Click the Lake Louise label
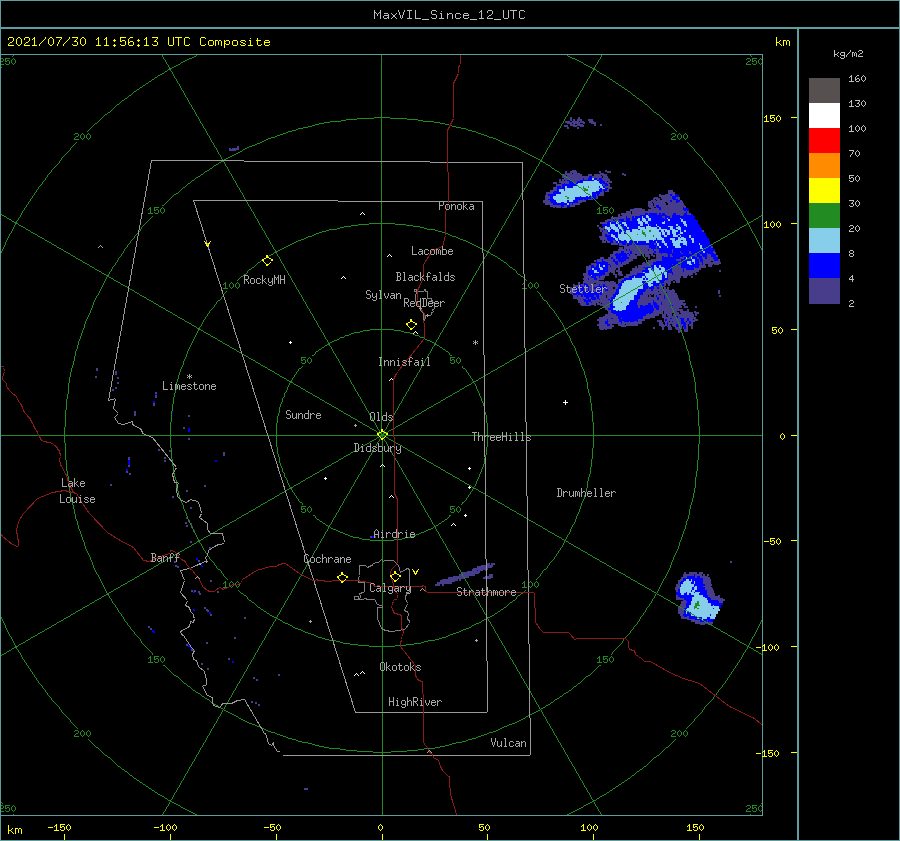Screen dimensions: 900x841 pos(77,491)
